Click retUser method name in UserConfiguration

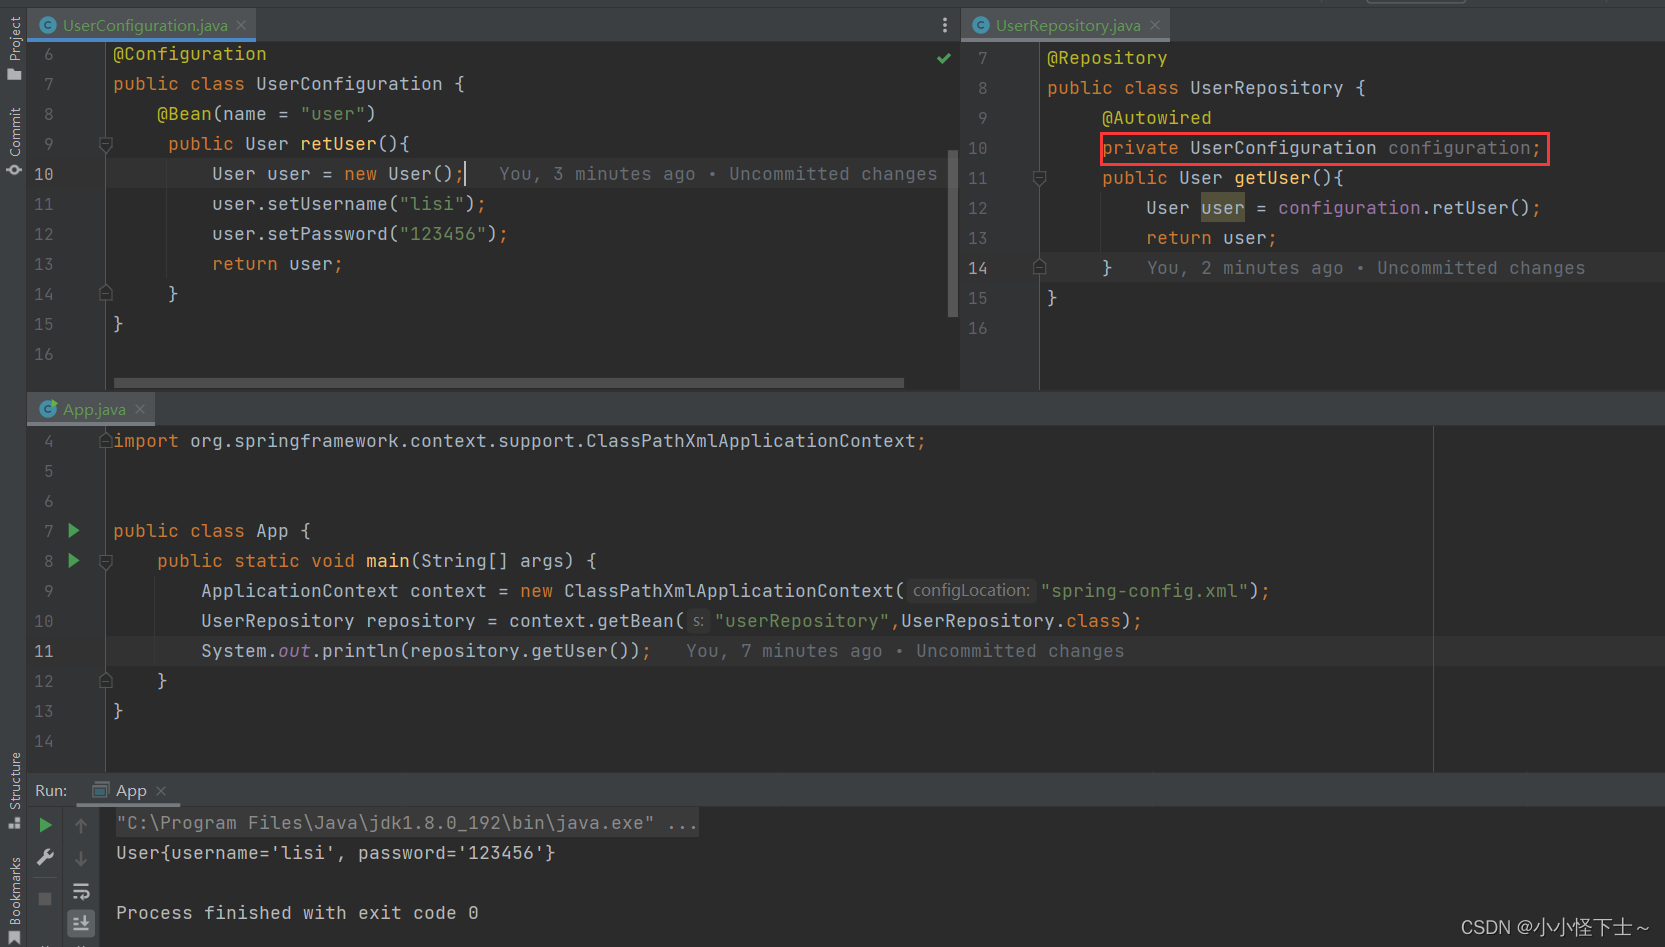pos(338,144)
